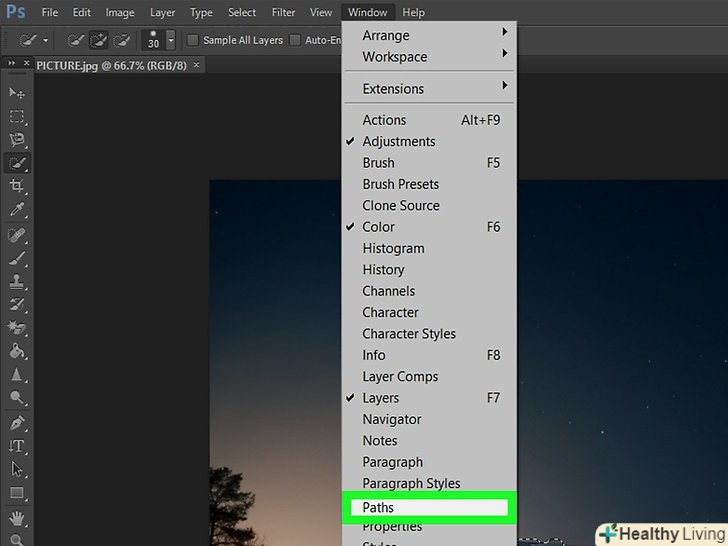This screenshot has height=546, width=728.
Task: Click the Vertical Type tool
Action: click(x=17, y=446)
